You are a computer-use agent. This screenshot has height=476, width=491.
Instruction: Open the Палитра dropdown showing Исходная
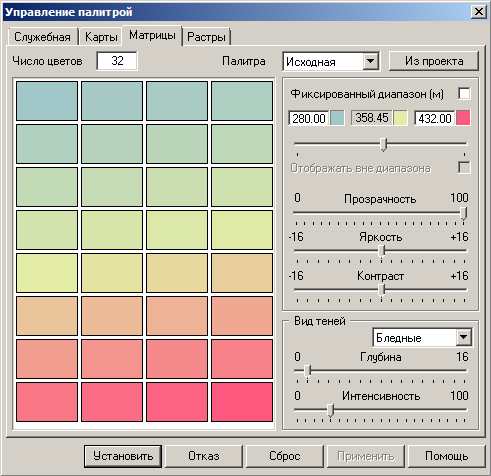(x=331, y=62)
